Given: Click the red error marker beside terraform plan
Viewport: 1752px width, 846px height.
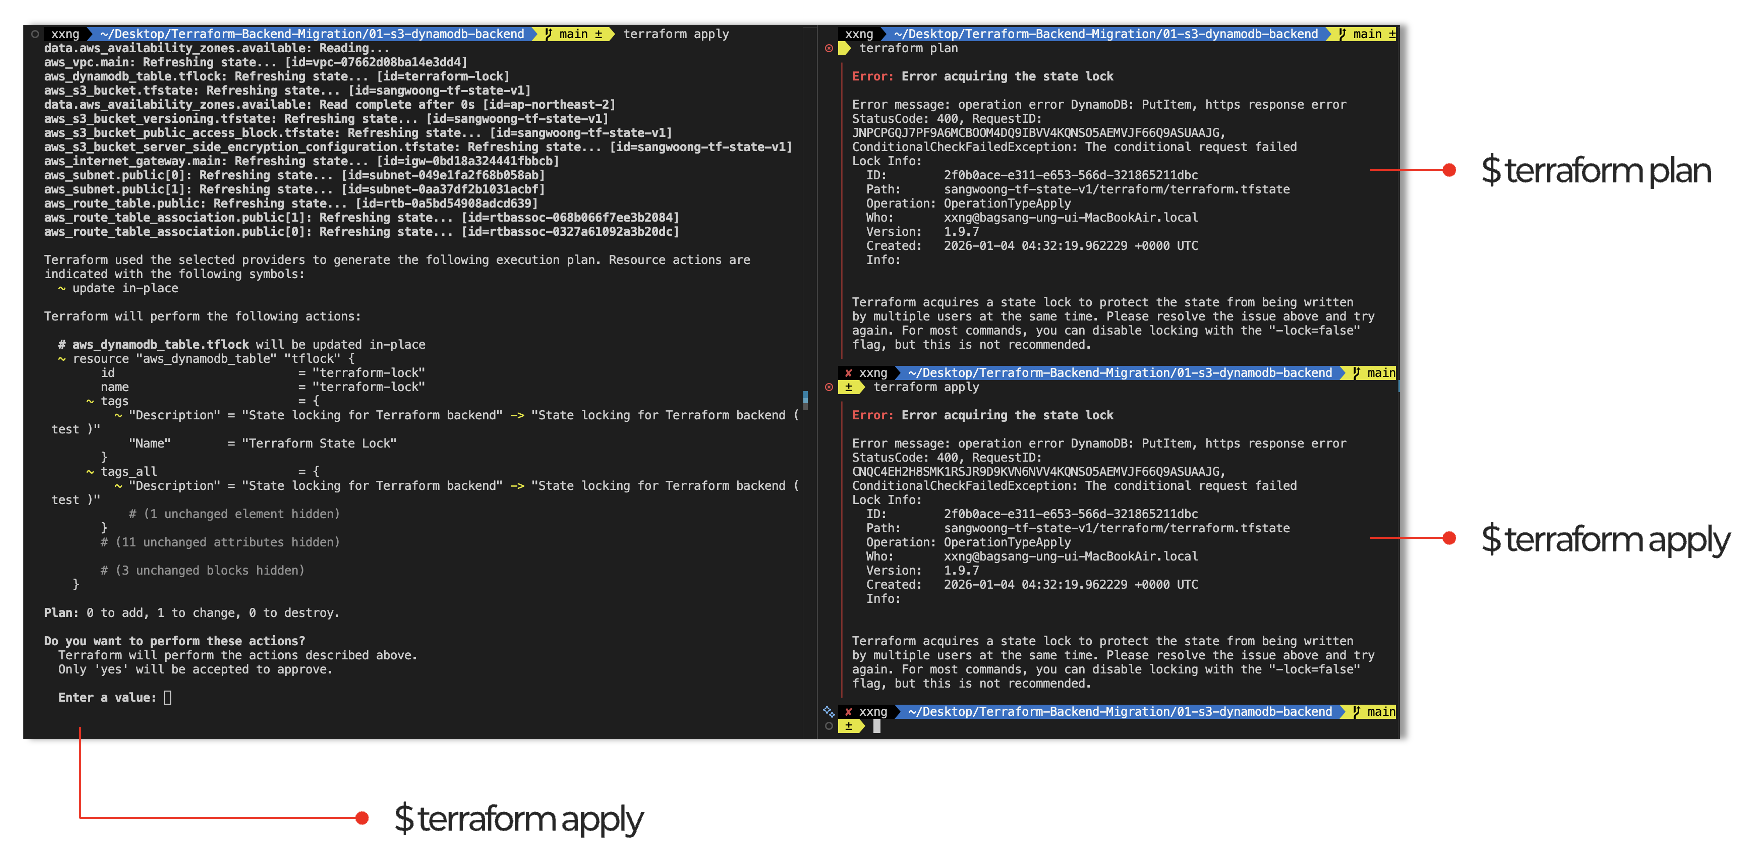Looking at the screenshot, I should (829, 48).
